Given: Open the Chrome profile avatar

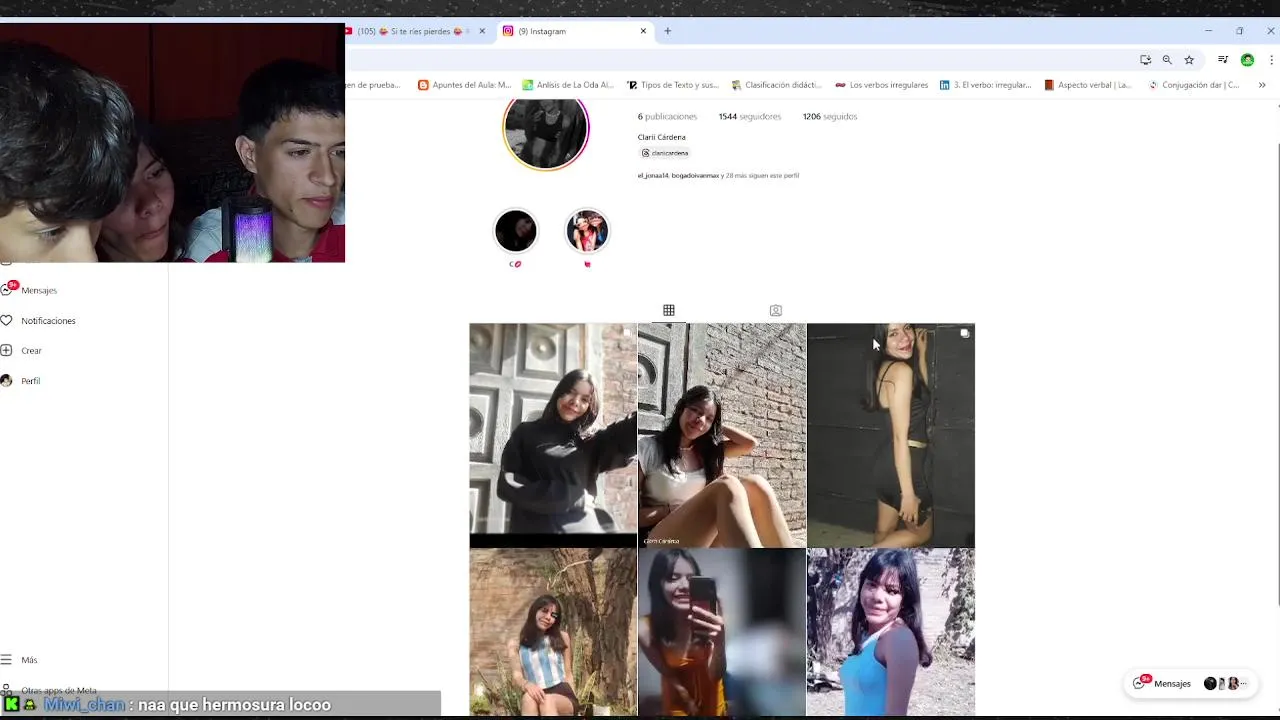Looking at the screenshot, I should (x=1247, y=60).
